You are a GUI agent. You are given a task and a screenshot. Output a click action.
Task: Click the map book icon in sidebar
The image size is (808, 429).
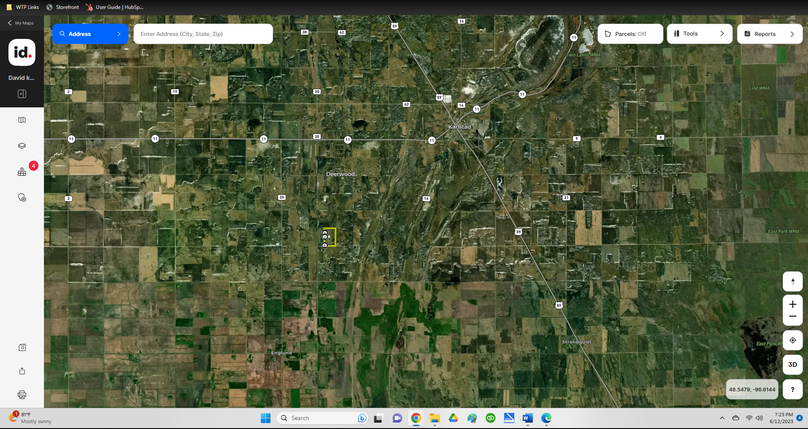22,120
